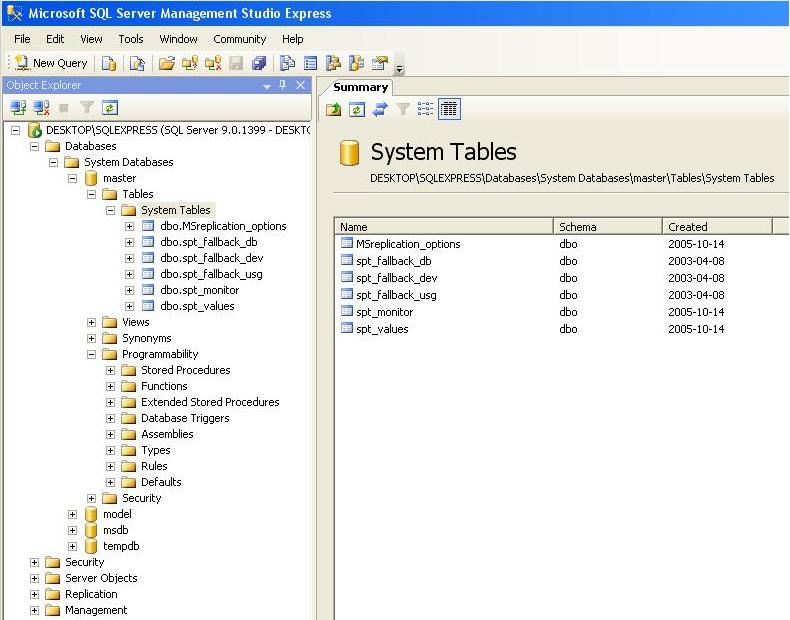Open the Object Explorer window position dropdown
The image size is (790, 620).
tap(267, 86)
